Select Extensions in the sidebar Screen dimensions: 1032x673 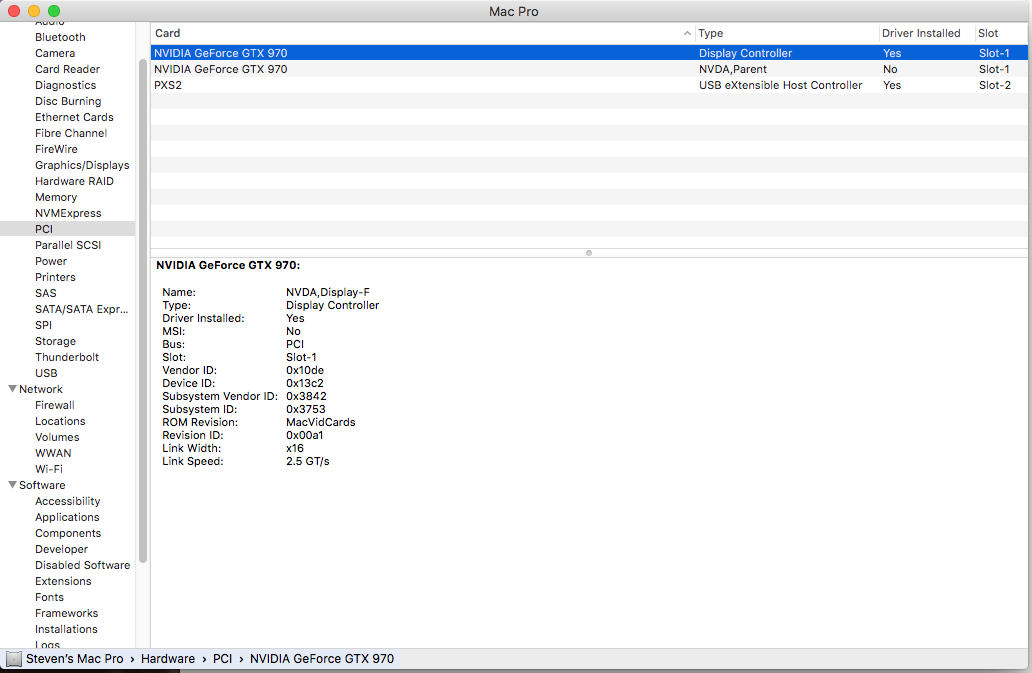pos(63,582)
